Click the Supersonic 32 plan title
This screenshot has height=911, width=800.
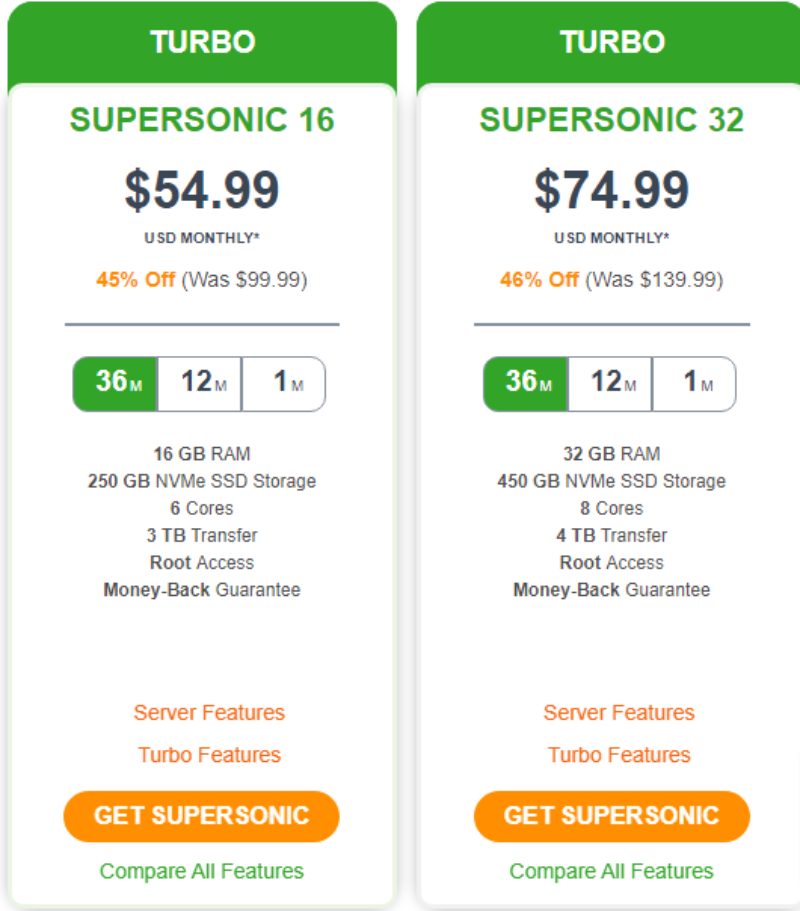[x=611, y=120]
